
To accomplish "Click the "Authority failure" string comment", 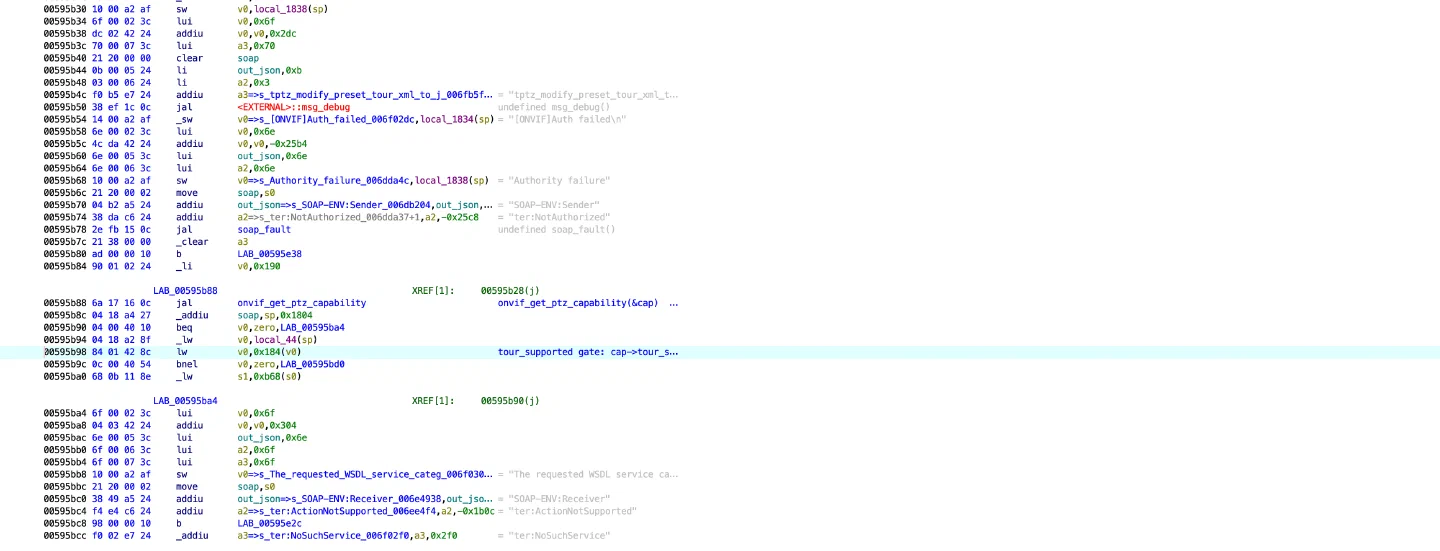I will coord(559,180).
